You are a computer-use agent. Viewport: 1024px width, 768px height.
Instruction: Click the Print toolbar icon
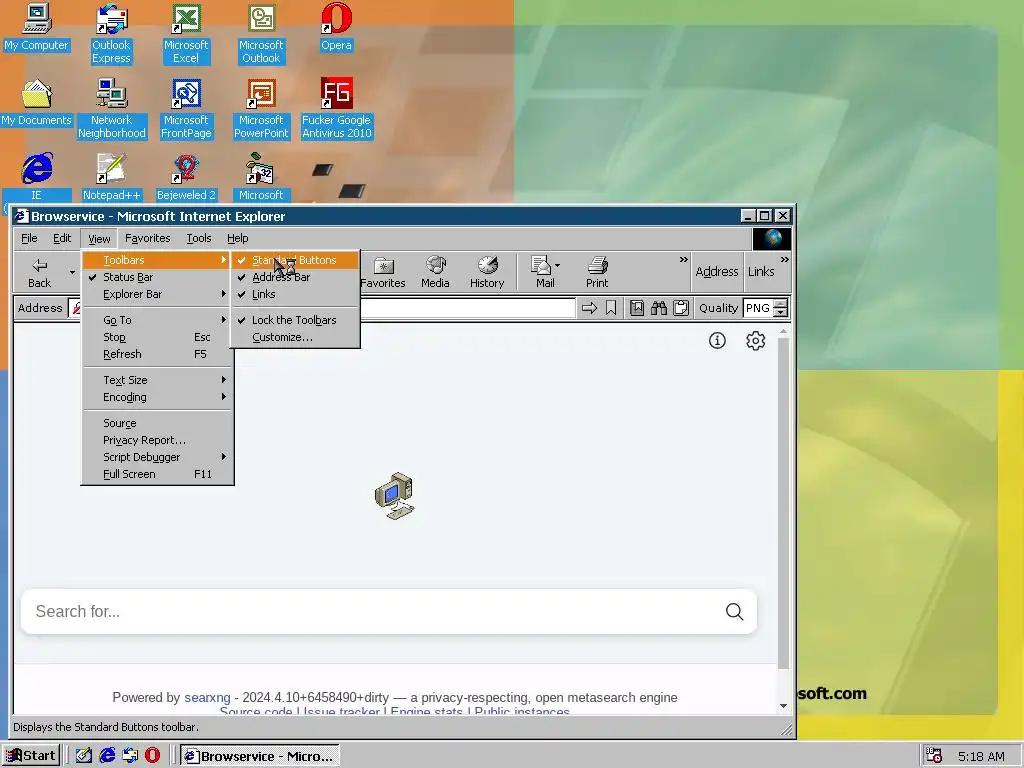[597, 272]
